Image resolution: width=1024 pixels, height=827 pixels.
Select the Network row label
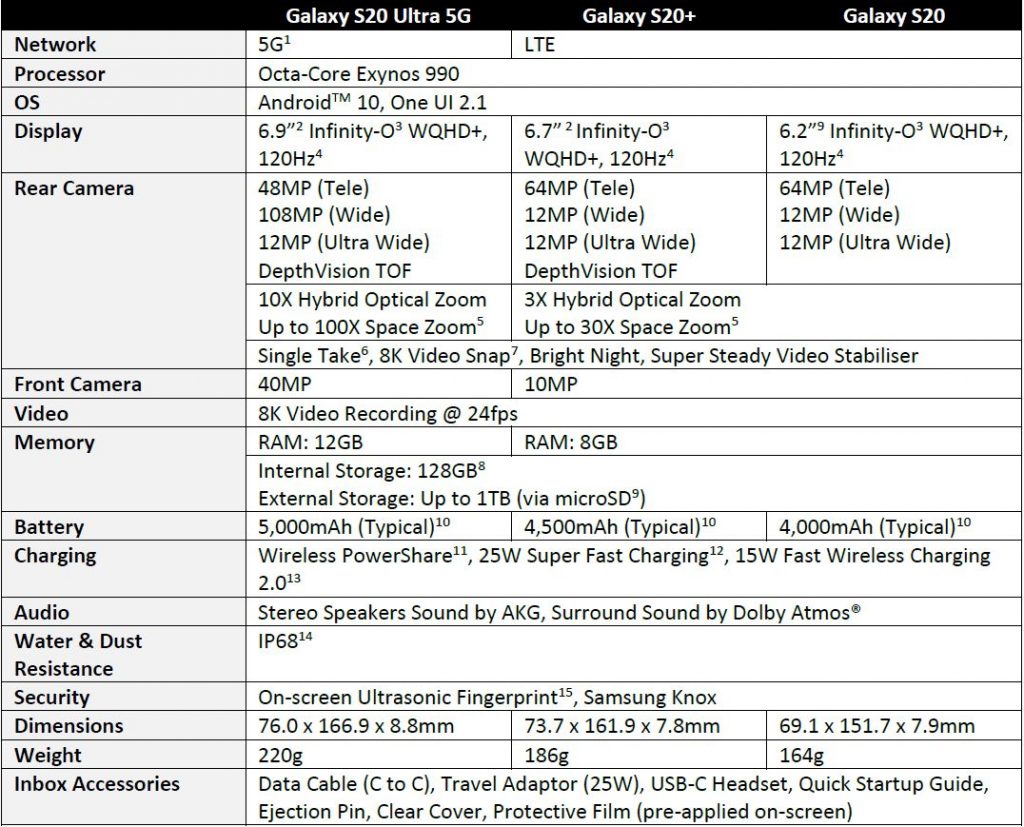click(55, 44)
